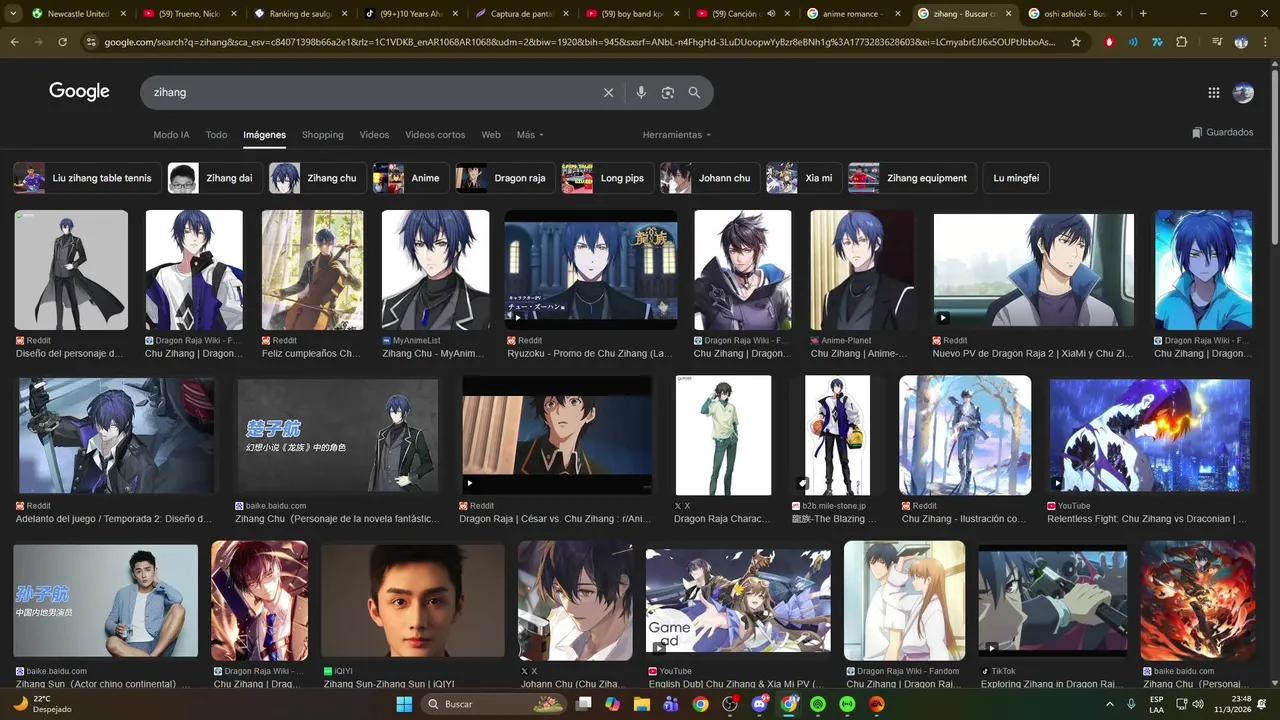Screen dimensions: 1280x720
Task: Open the Extensions puzzle-piece menu
Action: [x=1181, y=42]
